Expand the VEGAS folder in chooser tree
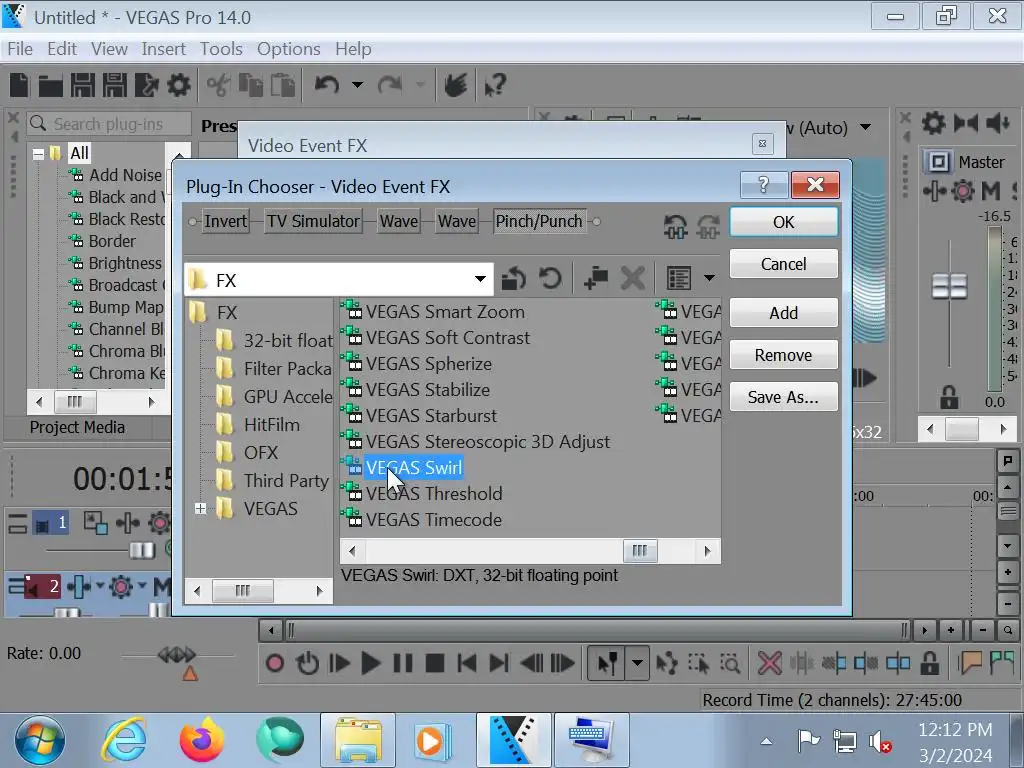Screen dimensions: 1024x768 200,509
